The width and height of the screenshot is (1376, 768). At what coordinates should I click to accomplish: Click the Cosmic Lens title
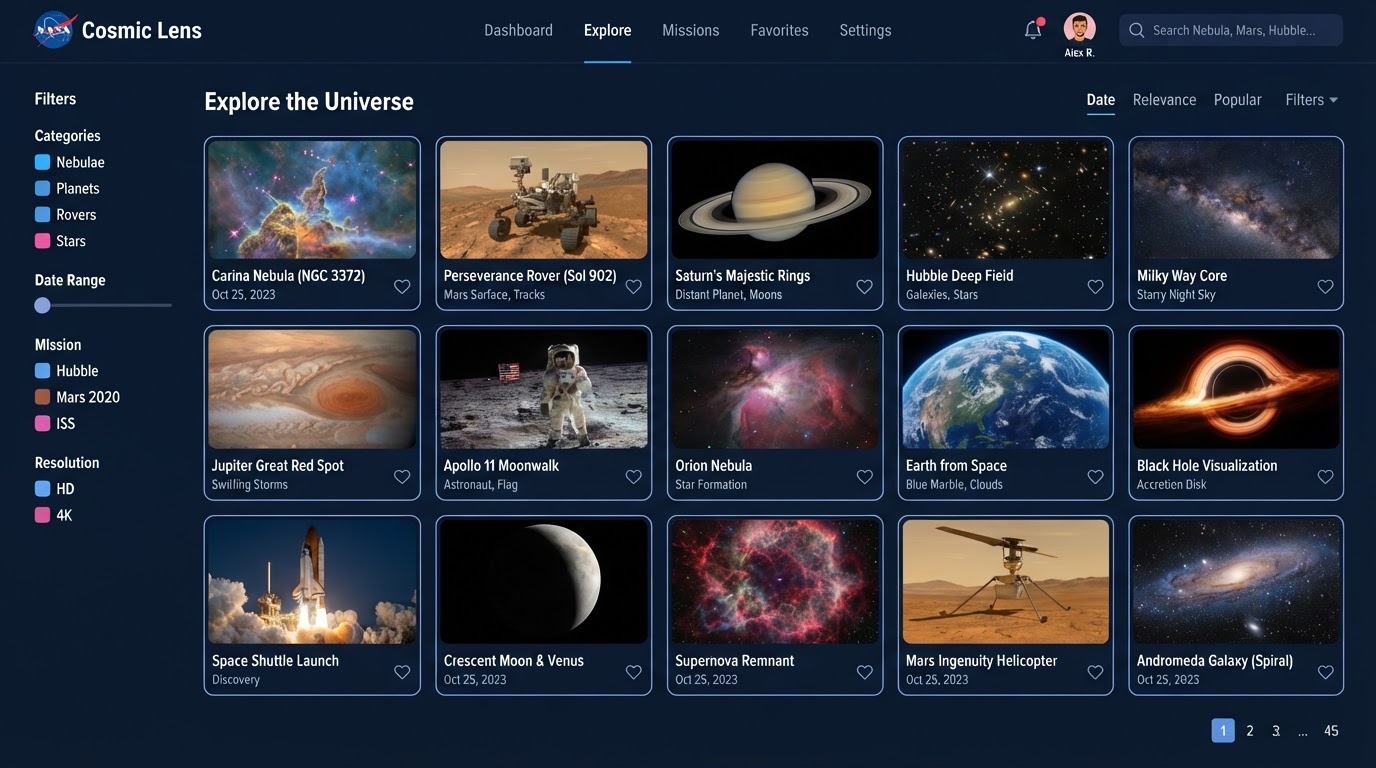(x=141, y=30)
